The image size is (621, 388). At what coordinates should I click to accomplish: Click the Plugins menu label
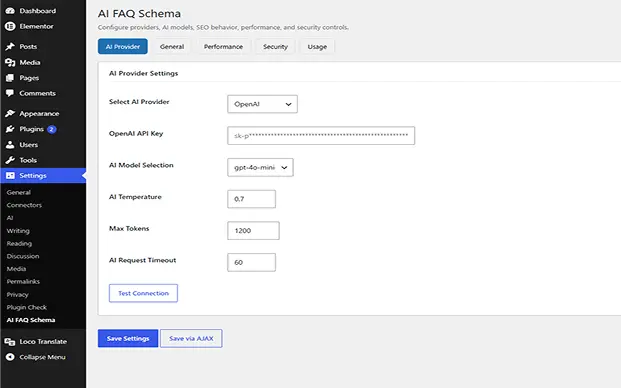(31, 129)
